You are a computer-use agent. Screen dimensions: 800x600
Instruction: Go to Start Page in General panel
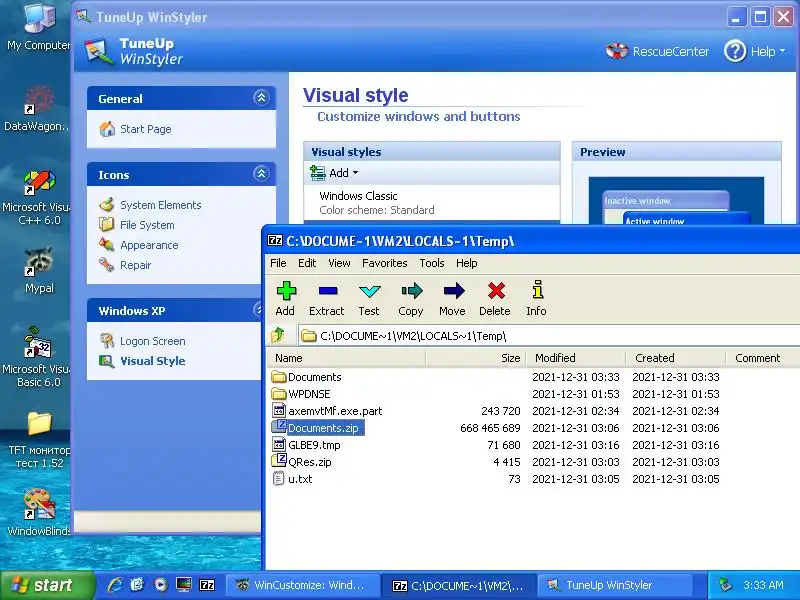tap(136, 129)
